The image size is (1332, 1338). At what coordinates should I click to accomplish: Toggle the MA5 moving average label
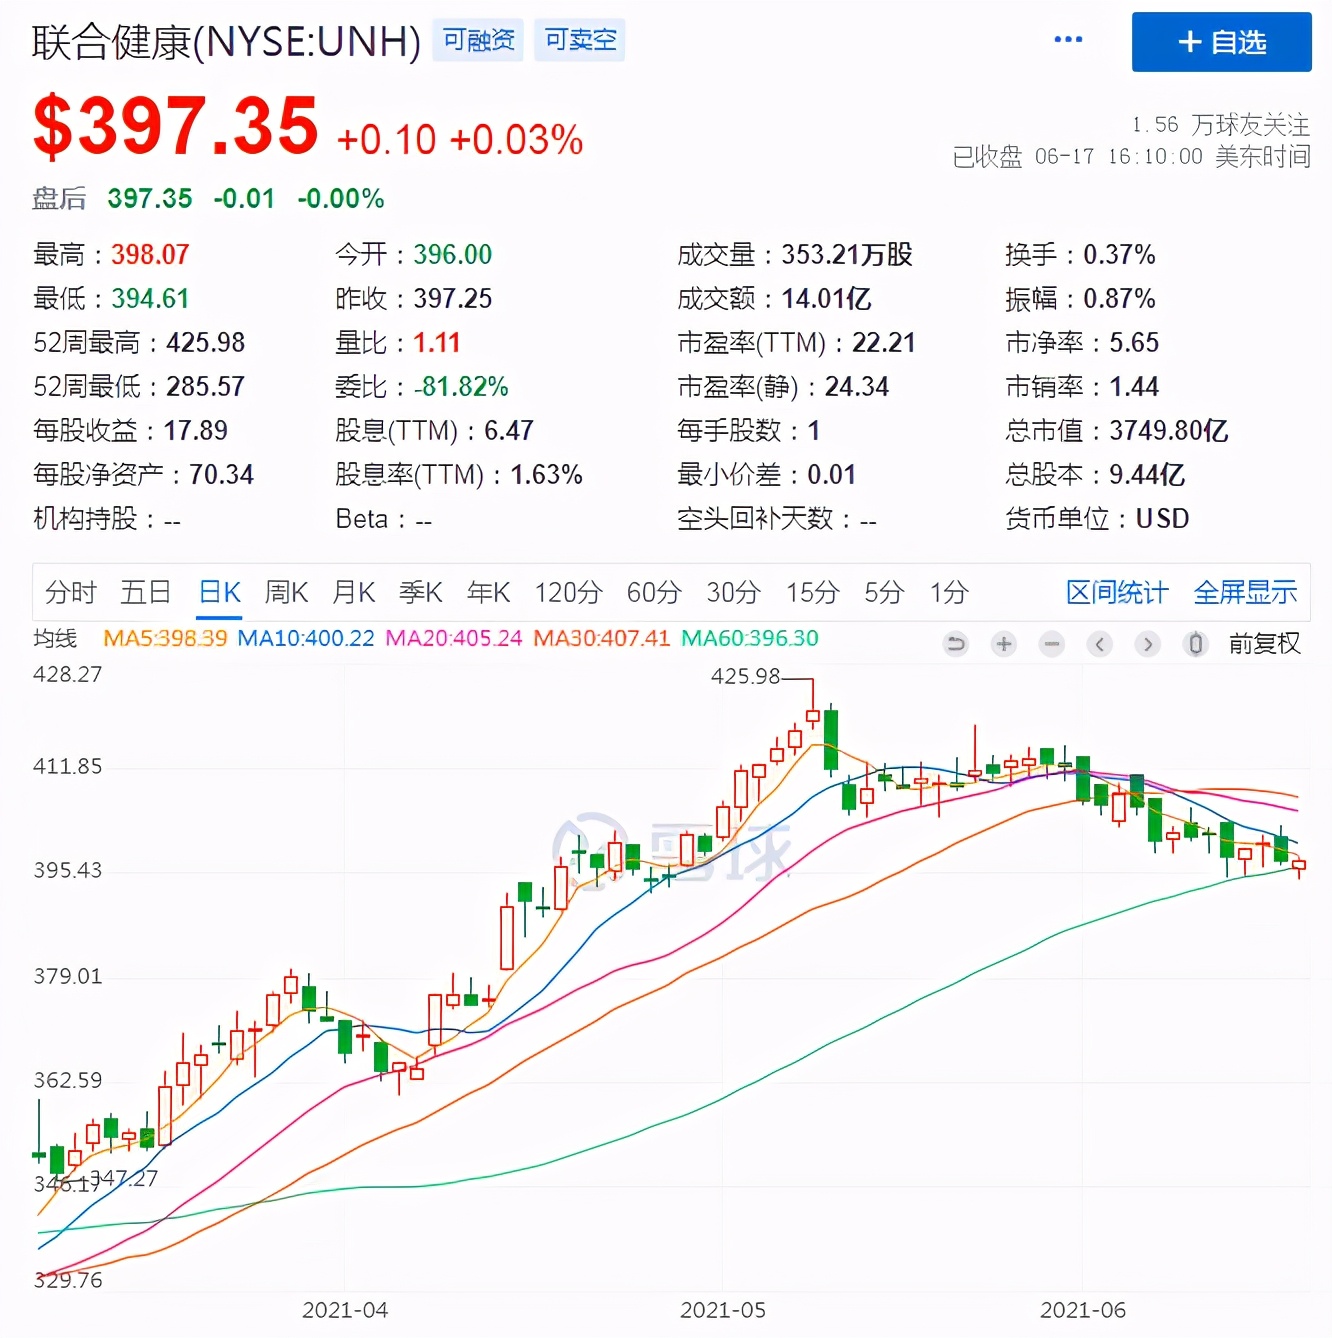(165, 638)
